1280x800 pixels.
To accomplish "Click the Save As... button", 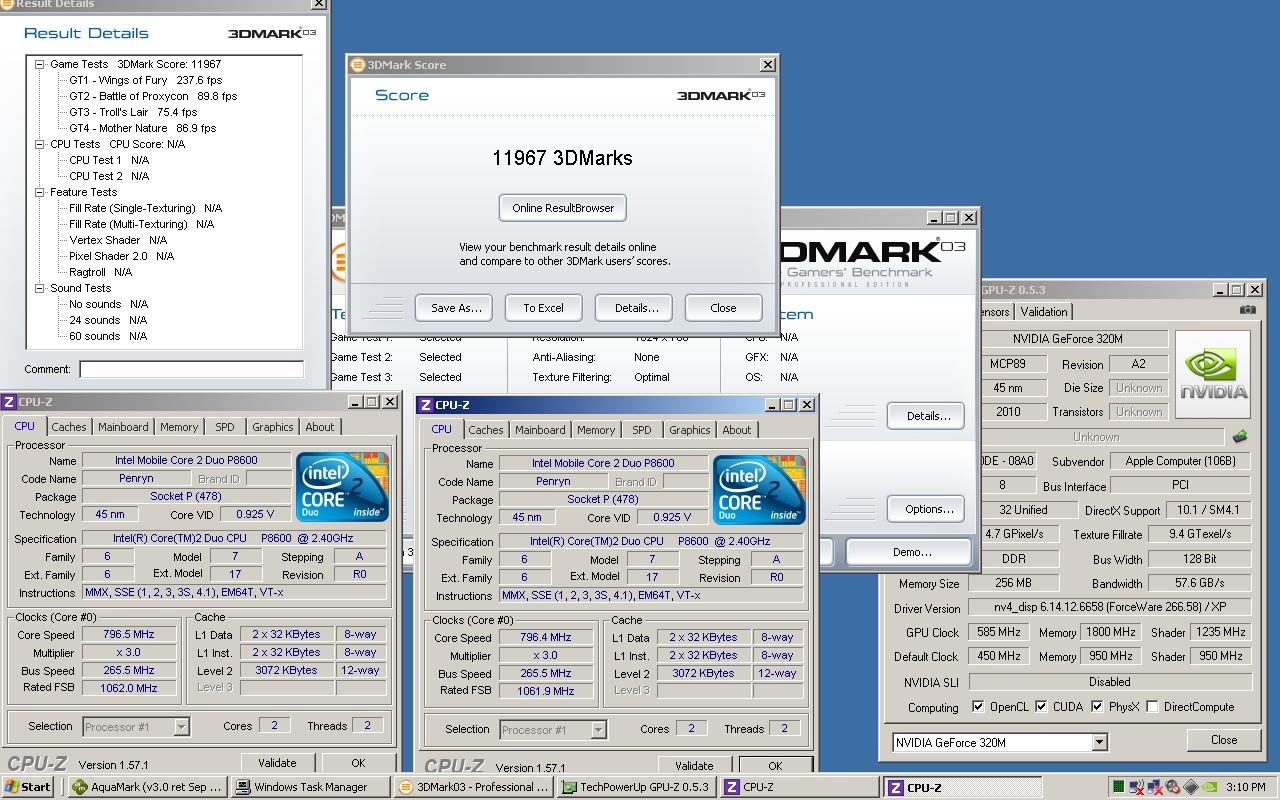I will point(456,308).
